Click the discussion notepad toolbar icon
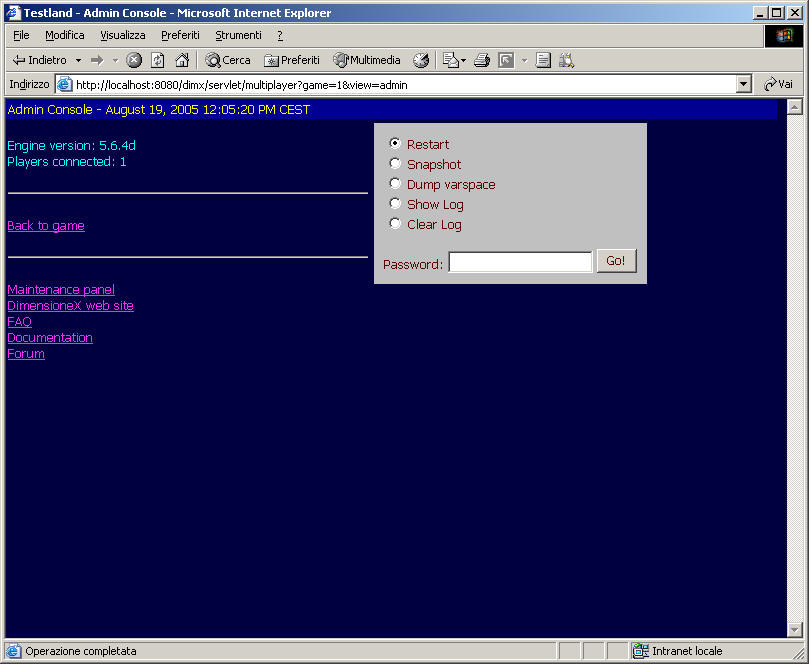 (543, 60)
